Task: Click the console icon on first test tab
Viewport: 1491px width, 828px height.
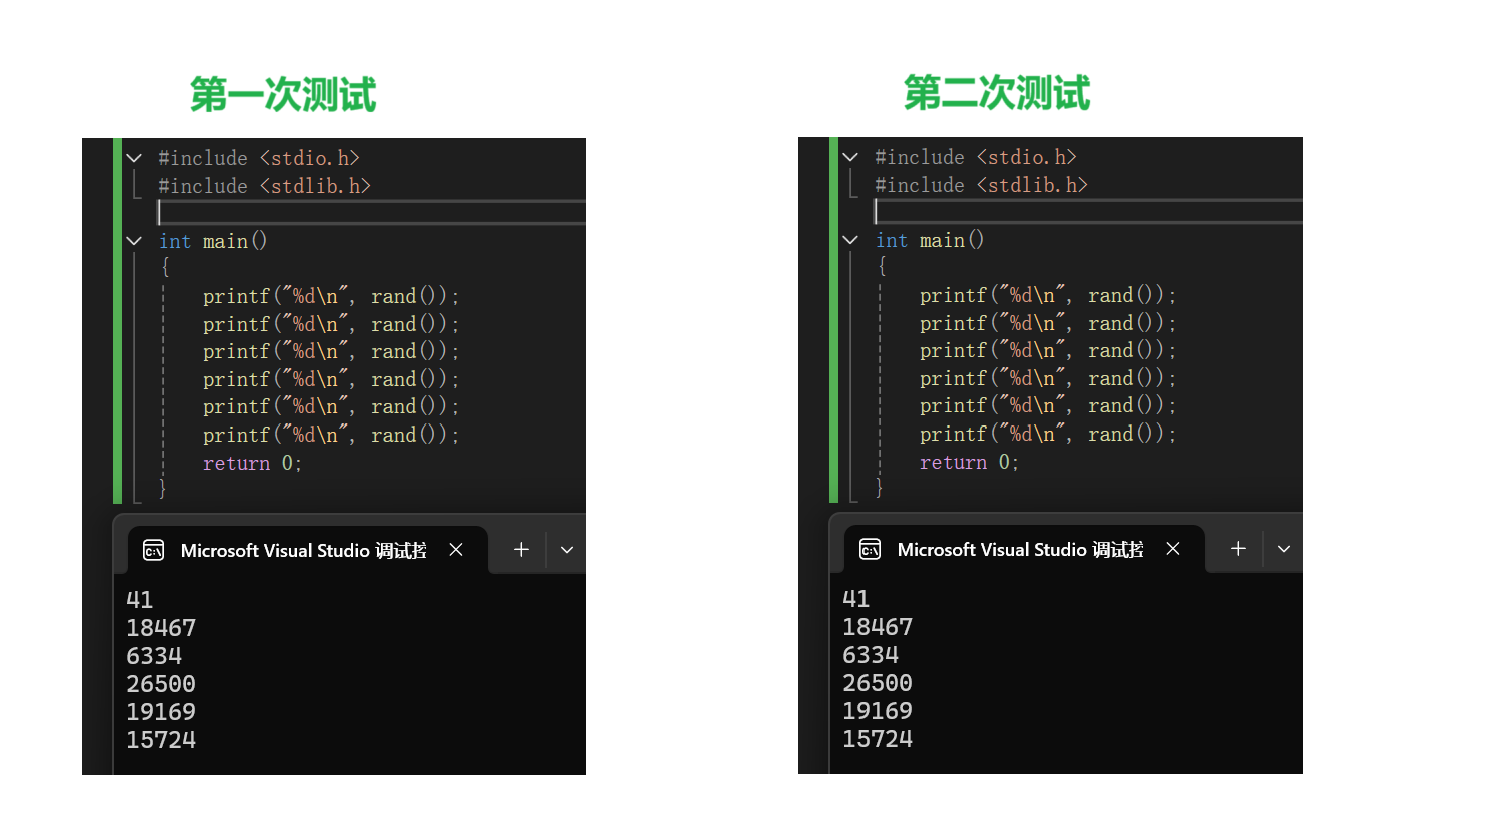Action: [154, 551]
